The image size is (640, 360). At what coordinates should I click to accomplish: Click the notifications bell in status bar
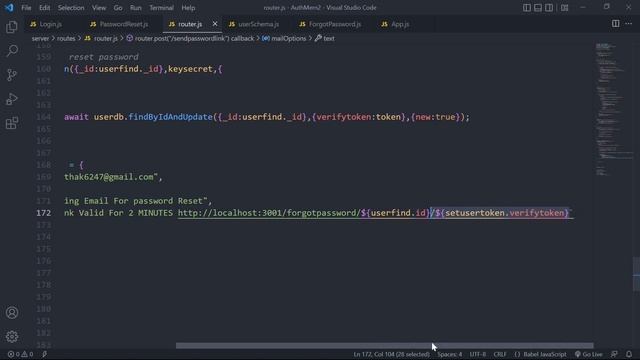pyautogui.click(x=629, y=354)
